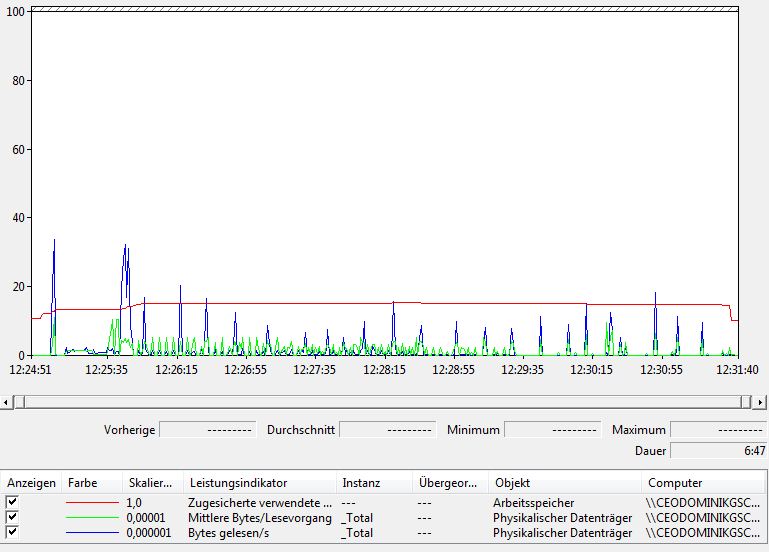Image resolution: width=769 pixels, height=552 pixels.
Task: Uncheck the Zugesicherte verwendete counter checkbox
Action: click(x=12, y=502)
